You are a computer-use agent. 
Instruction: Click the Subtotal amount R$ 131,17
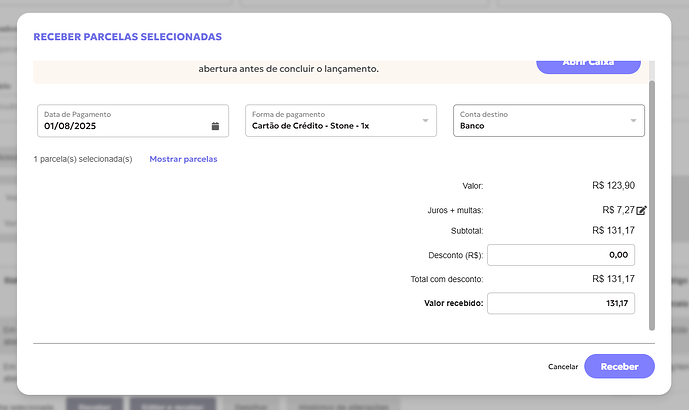coord(613,230)
